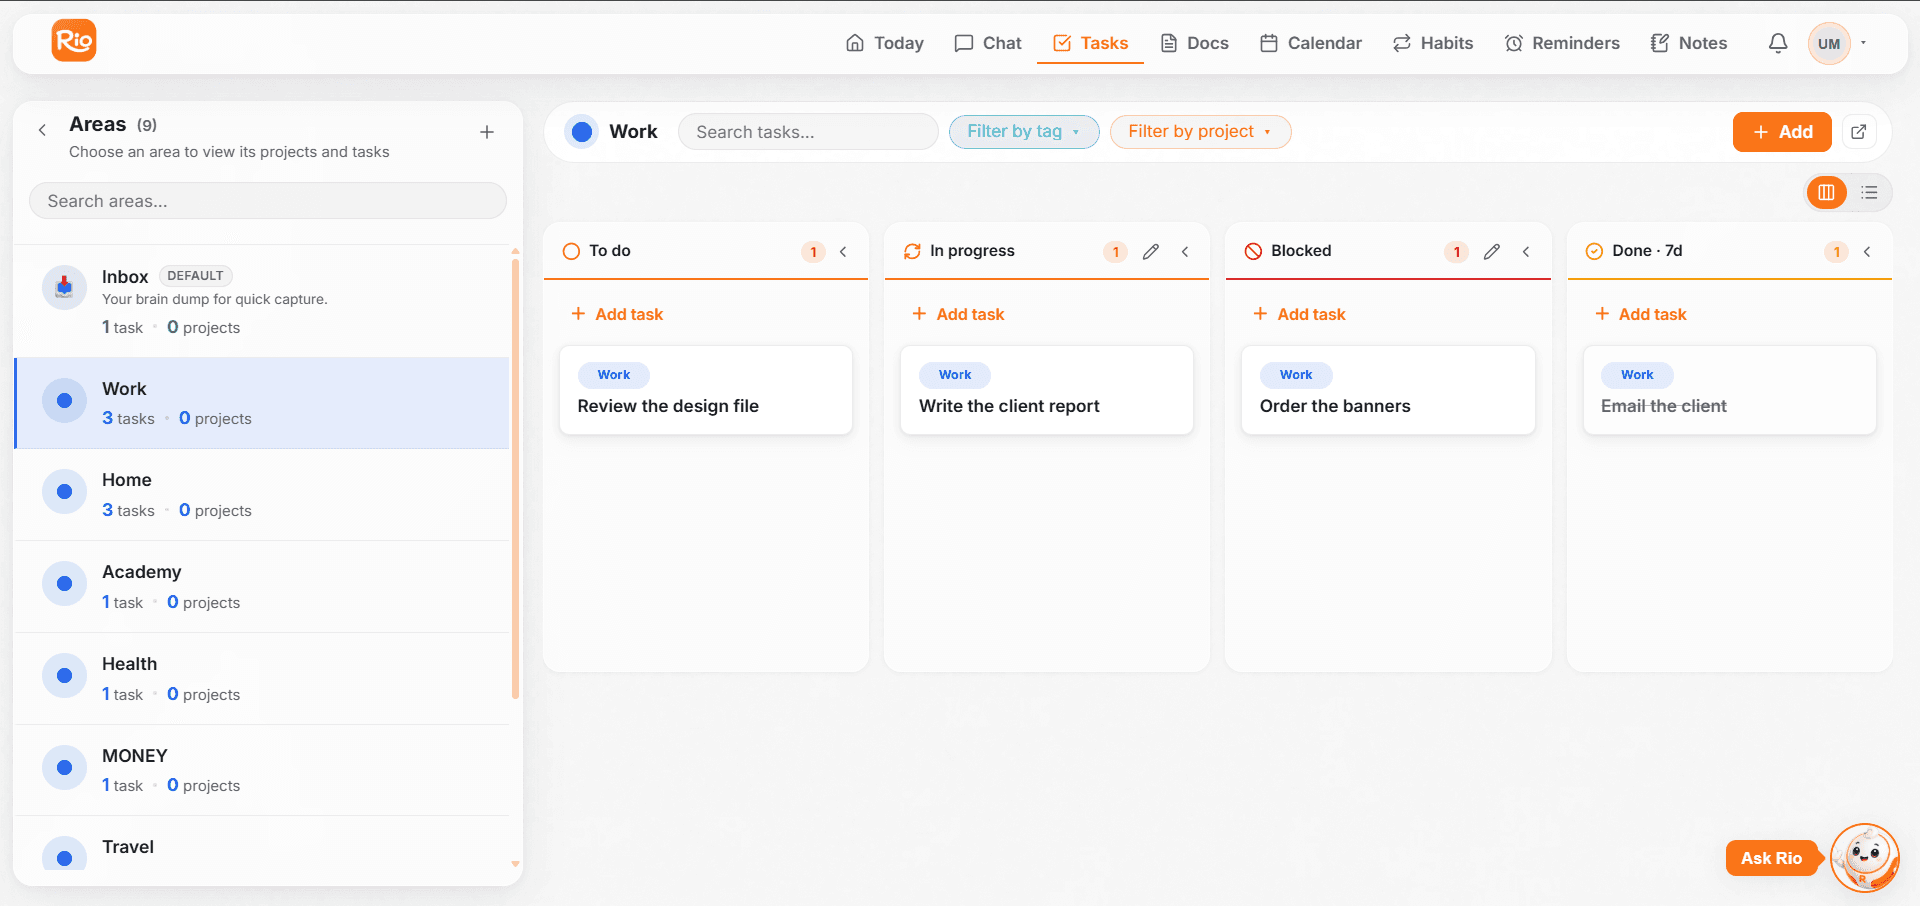The height and width of the screenshot is (906, 1920).
Task: Click the Inbox area icon
Action: tap(64, 287)
